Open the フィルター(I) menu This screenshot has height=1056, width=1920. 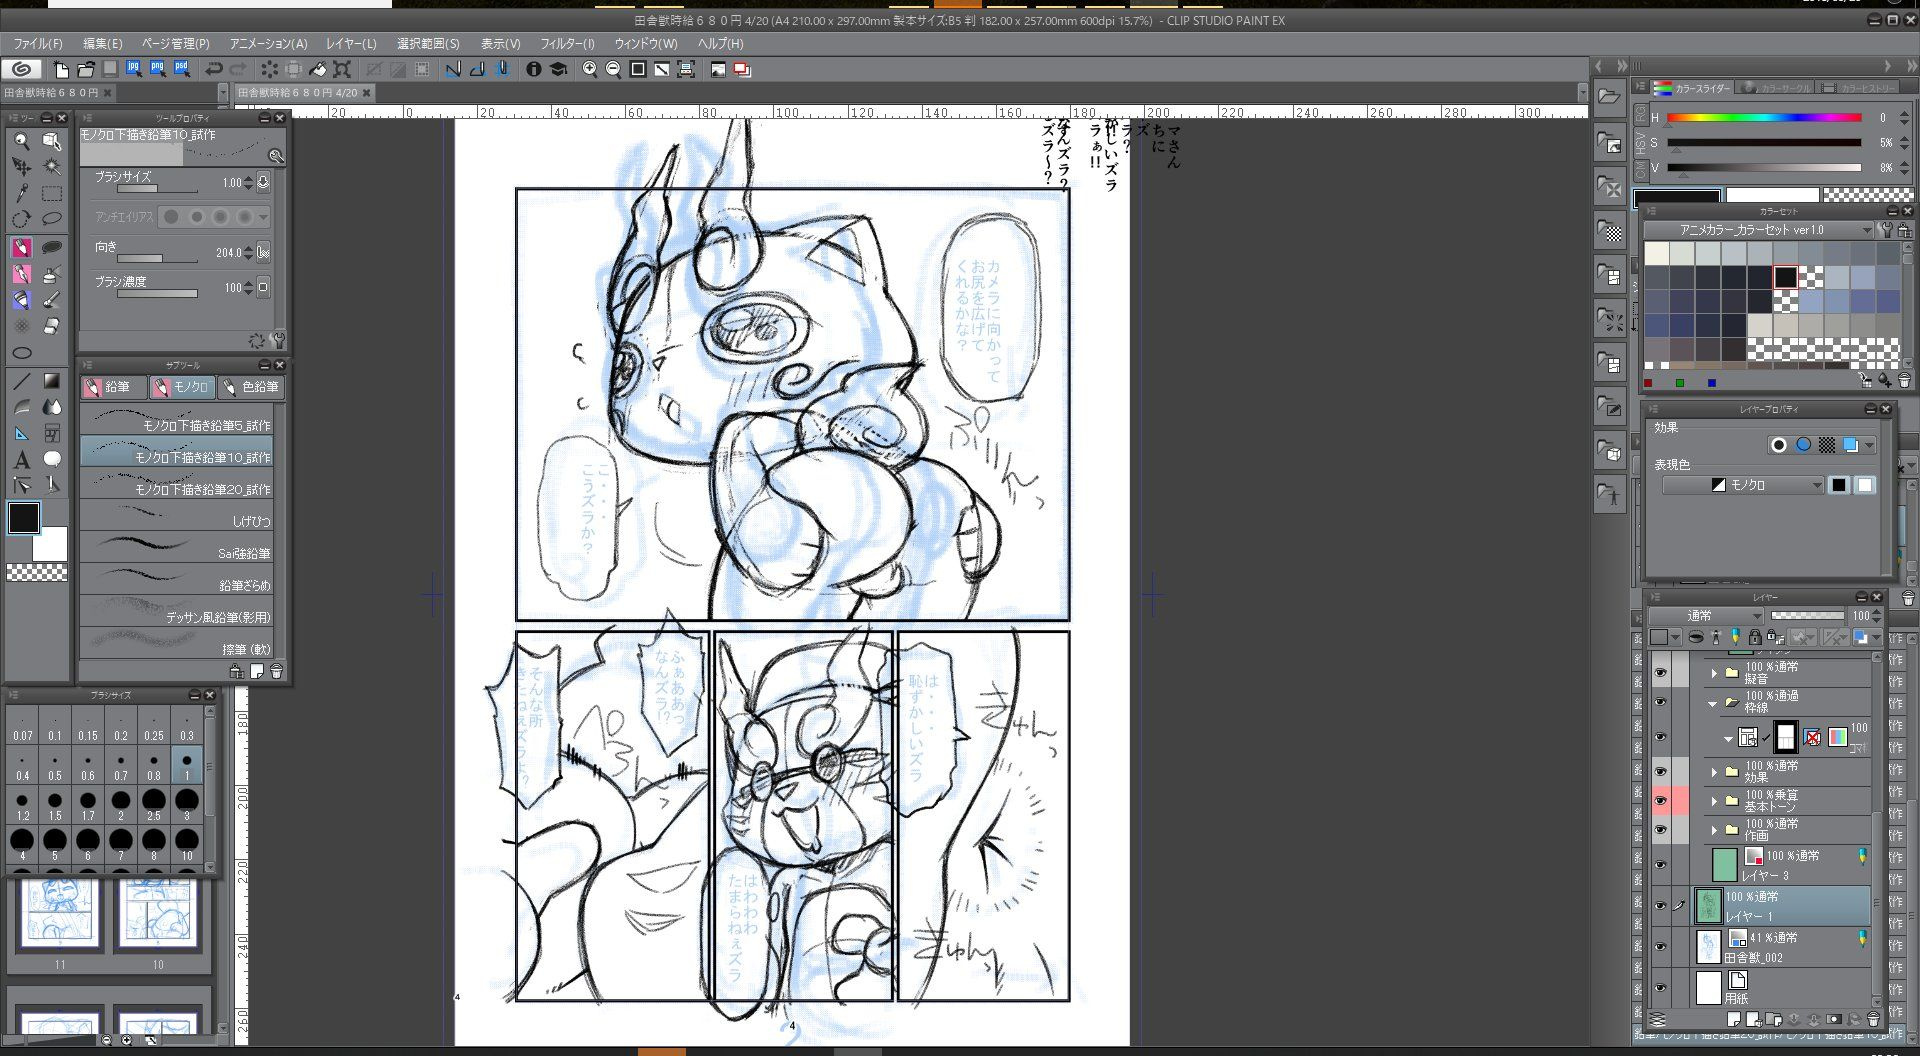(567, 44)
